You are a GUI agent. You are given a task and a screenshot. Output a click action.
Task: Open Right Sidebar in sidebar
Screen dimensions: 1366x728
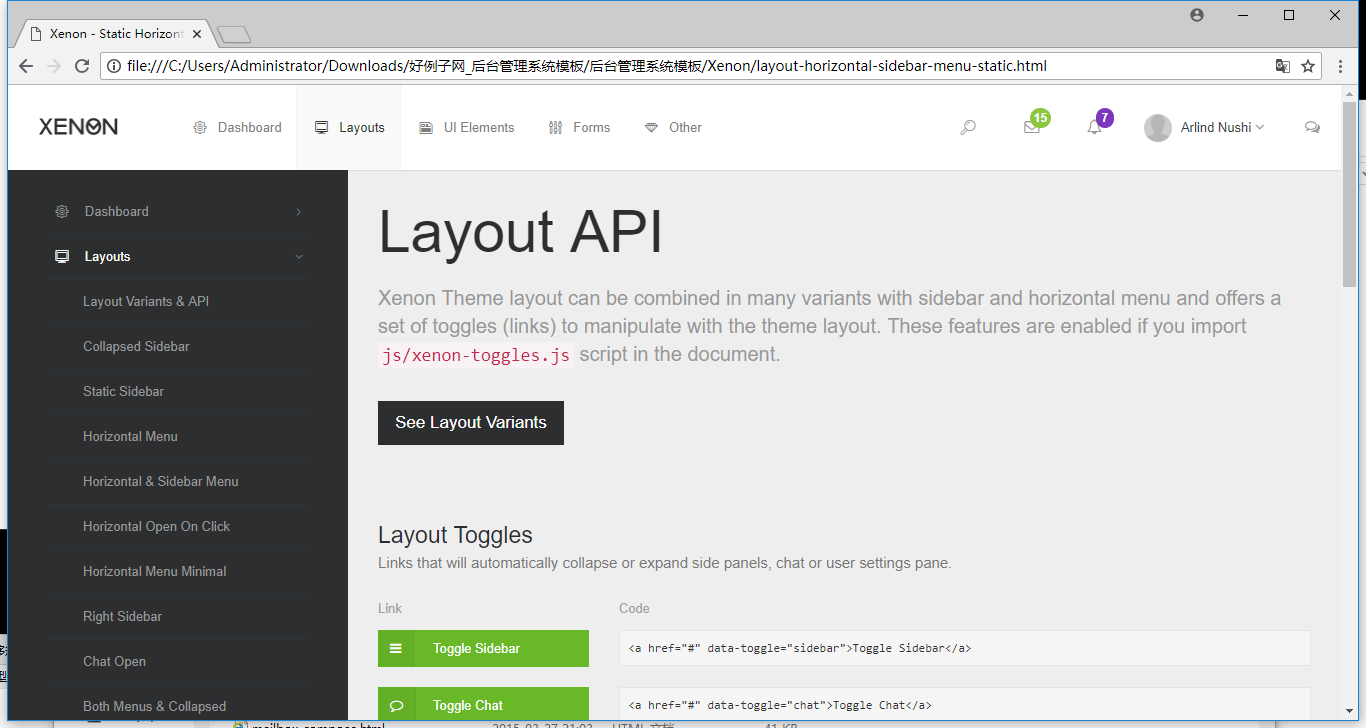coord(122,617)
